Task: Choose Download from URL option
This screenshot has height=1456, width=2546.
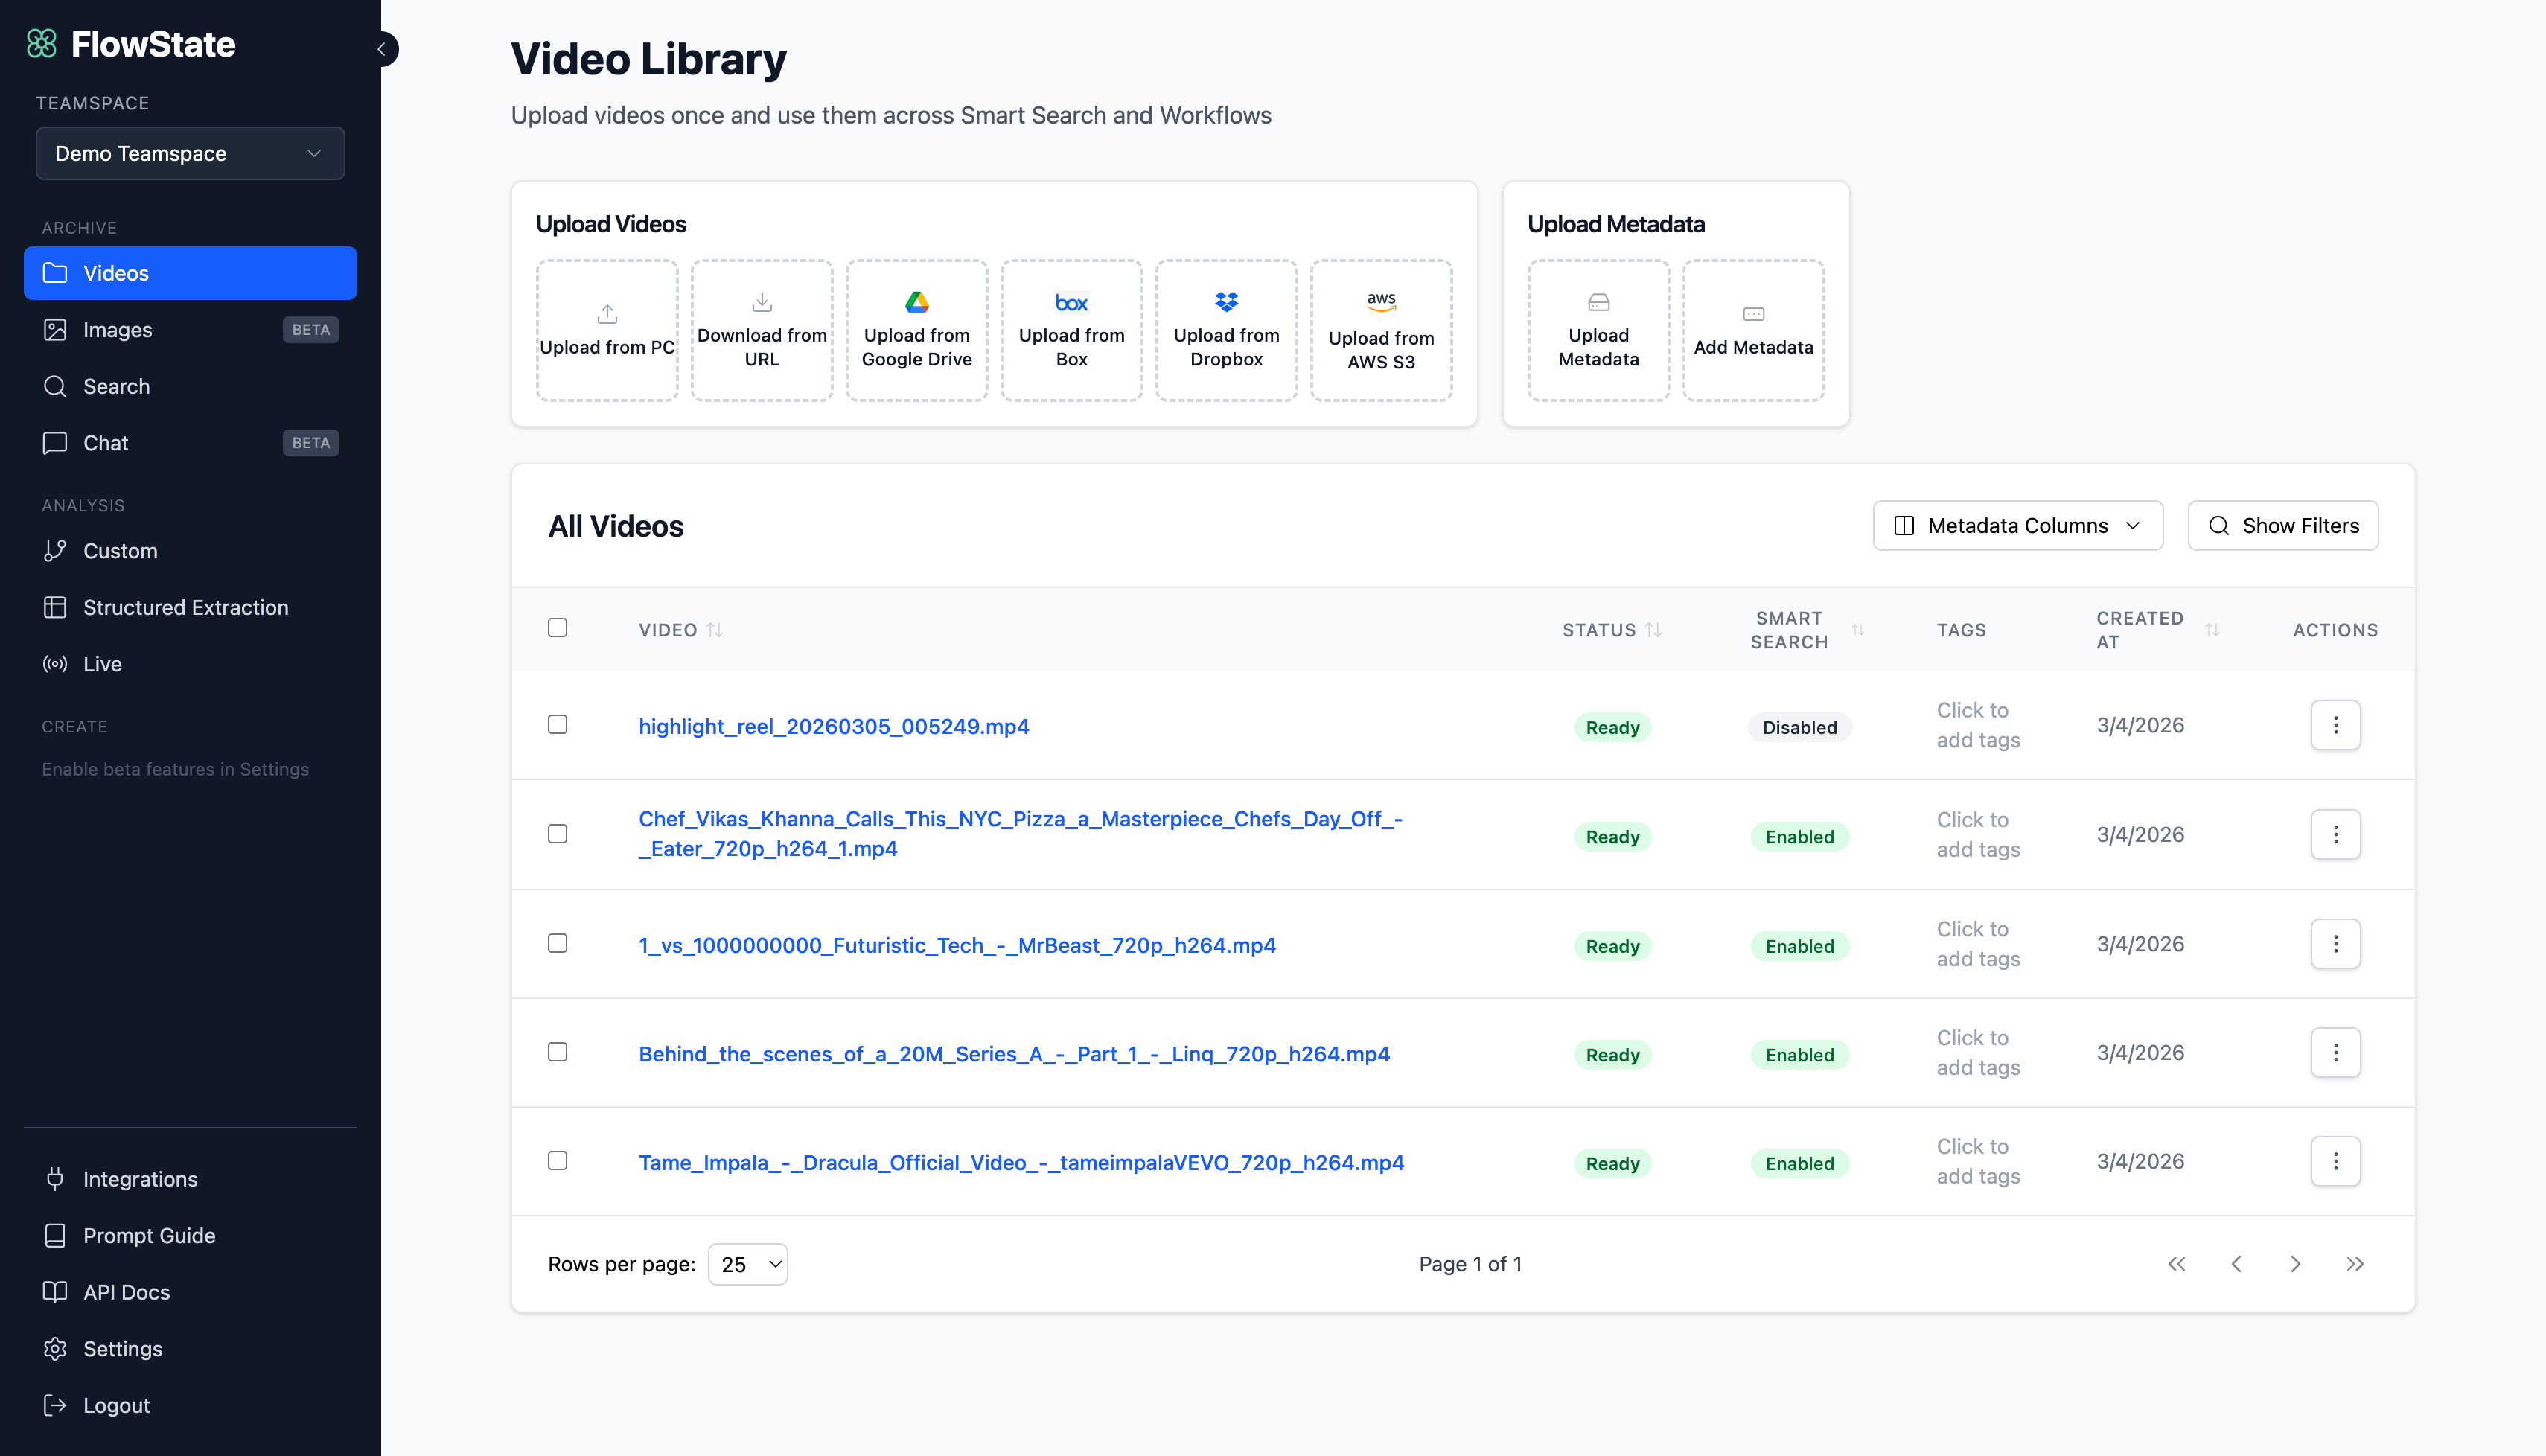Action: pos(762,330)
